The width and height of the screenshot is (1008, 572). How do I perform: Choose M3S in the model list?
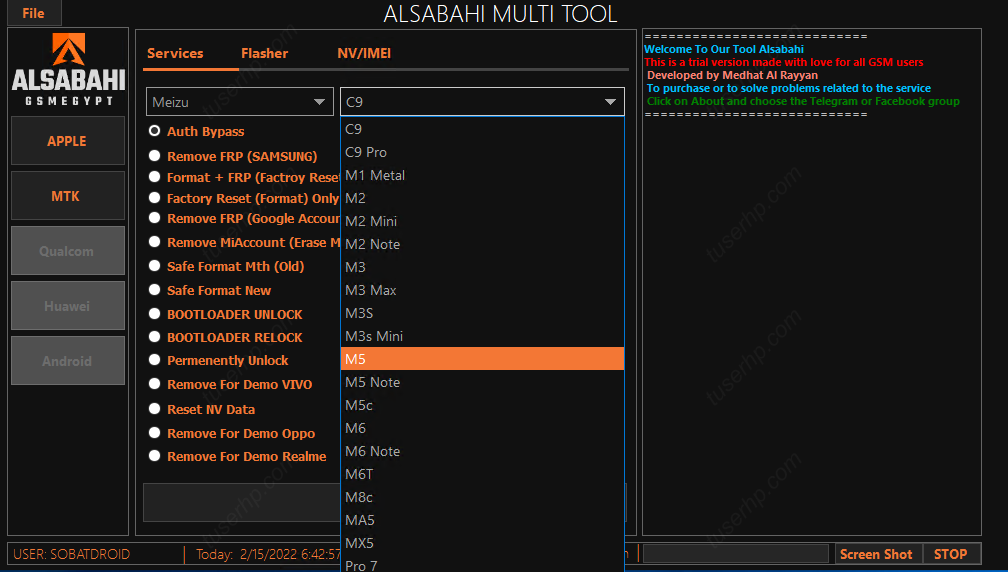pos(482,313)
